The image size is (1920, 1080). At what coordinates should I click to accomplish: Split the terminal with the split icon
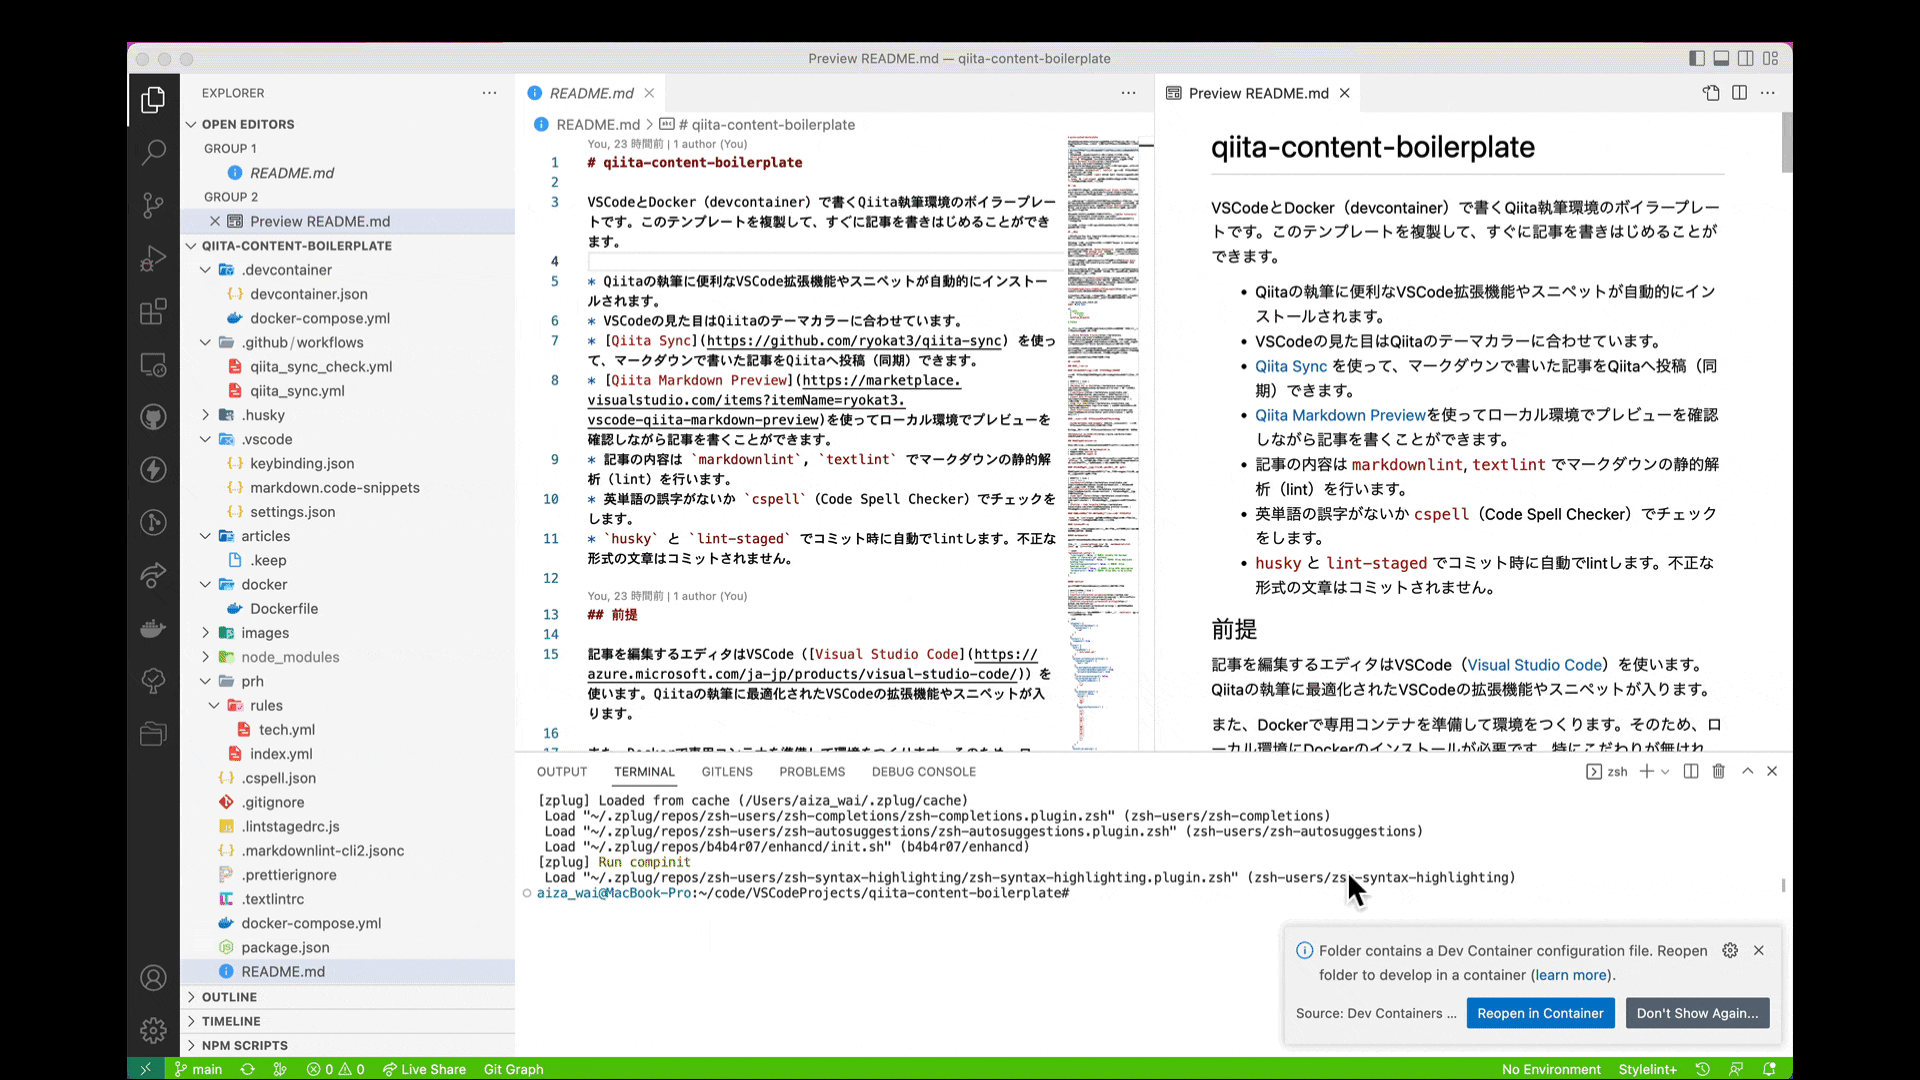(x=1690, y=771)
